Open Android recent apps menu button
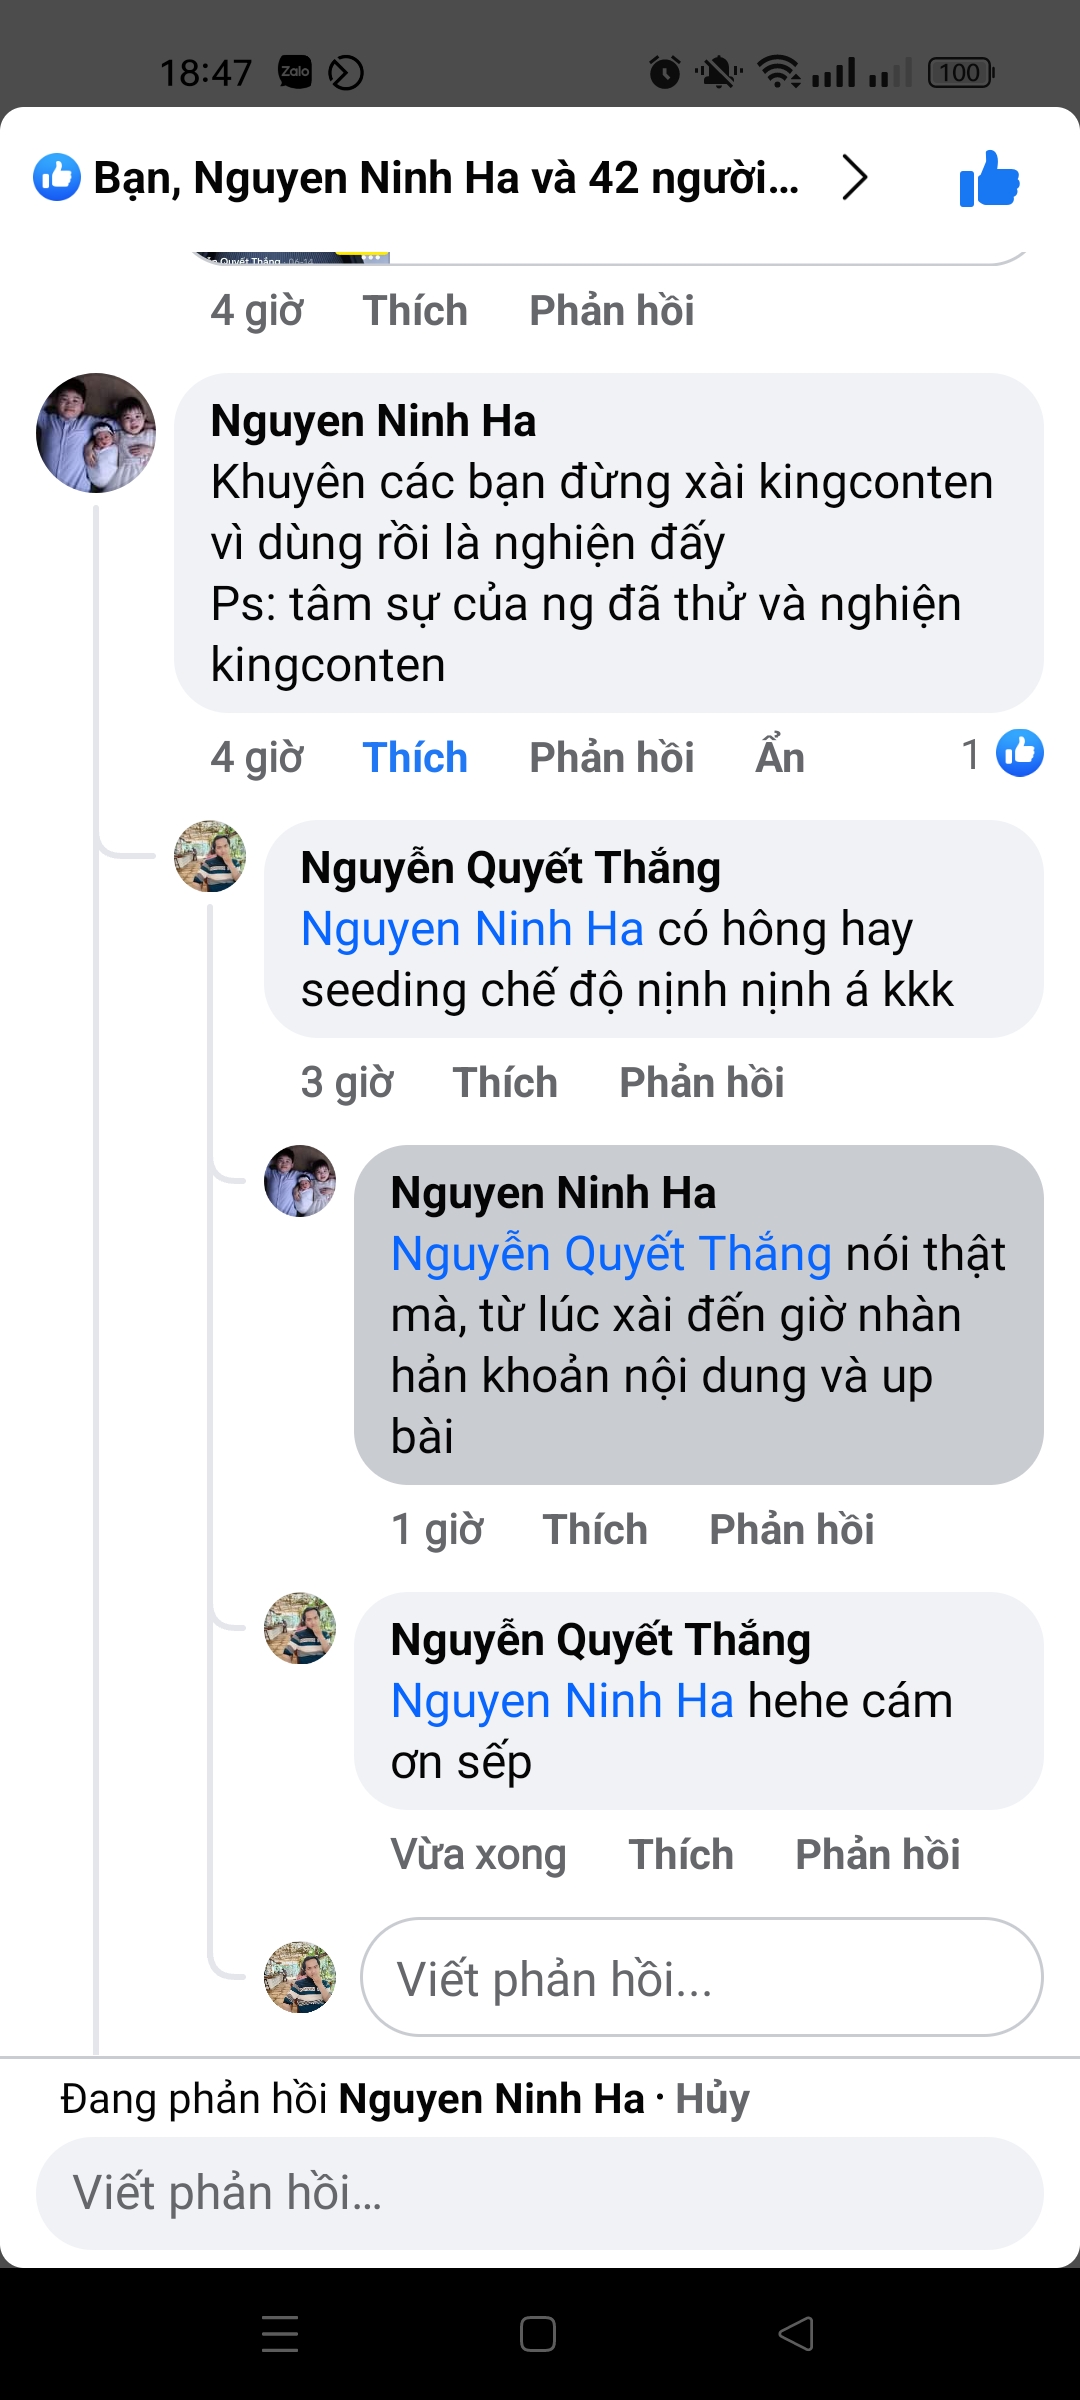The width and height of the screenshot is (1080, 2400). click(280, 2334)
